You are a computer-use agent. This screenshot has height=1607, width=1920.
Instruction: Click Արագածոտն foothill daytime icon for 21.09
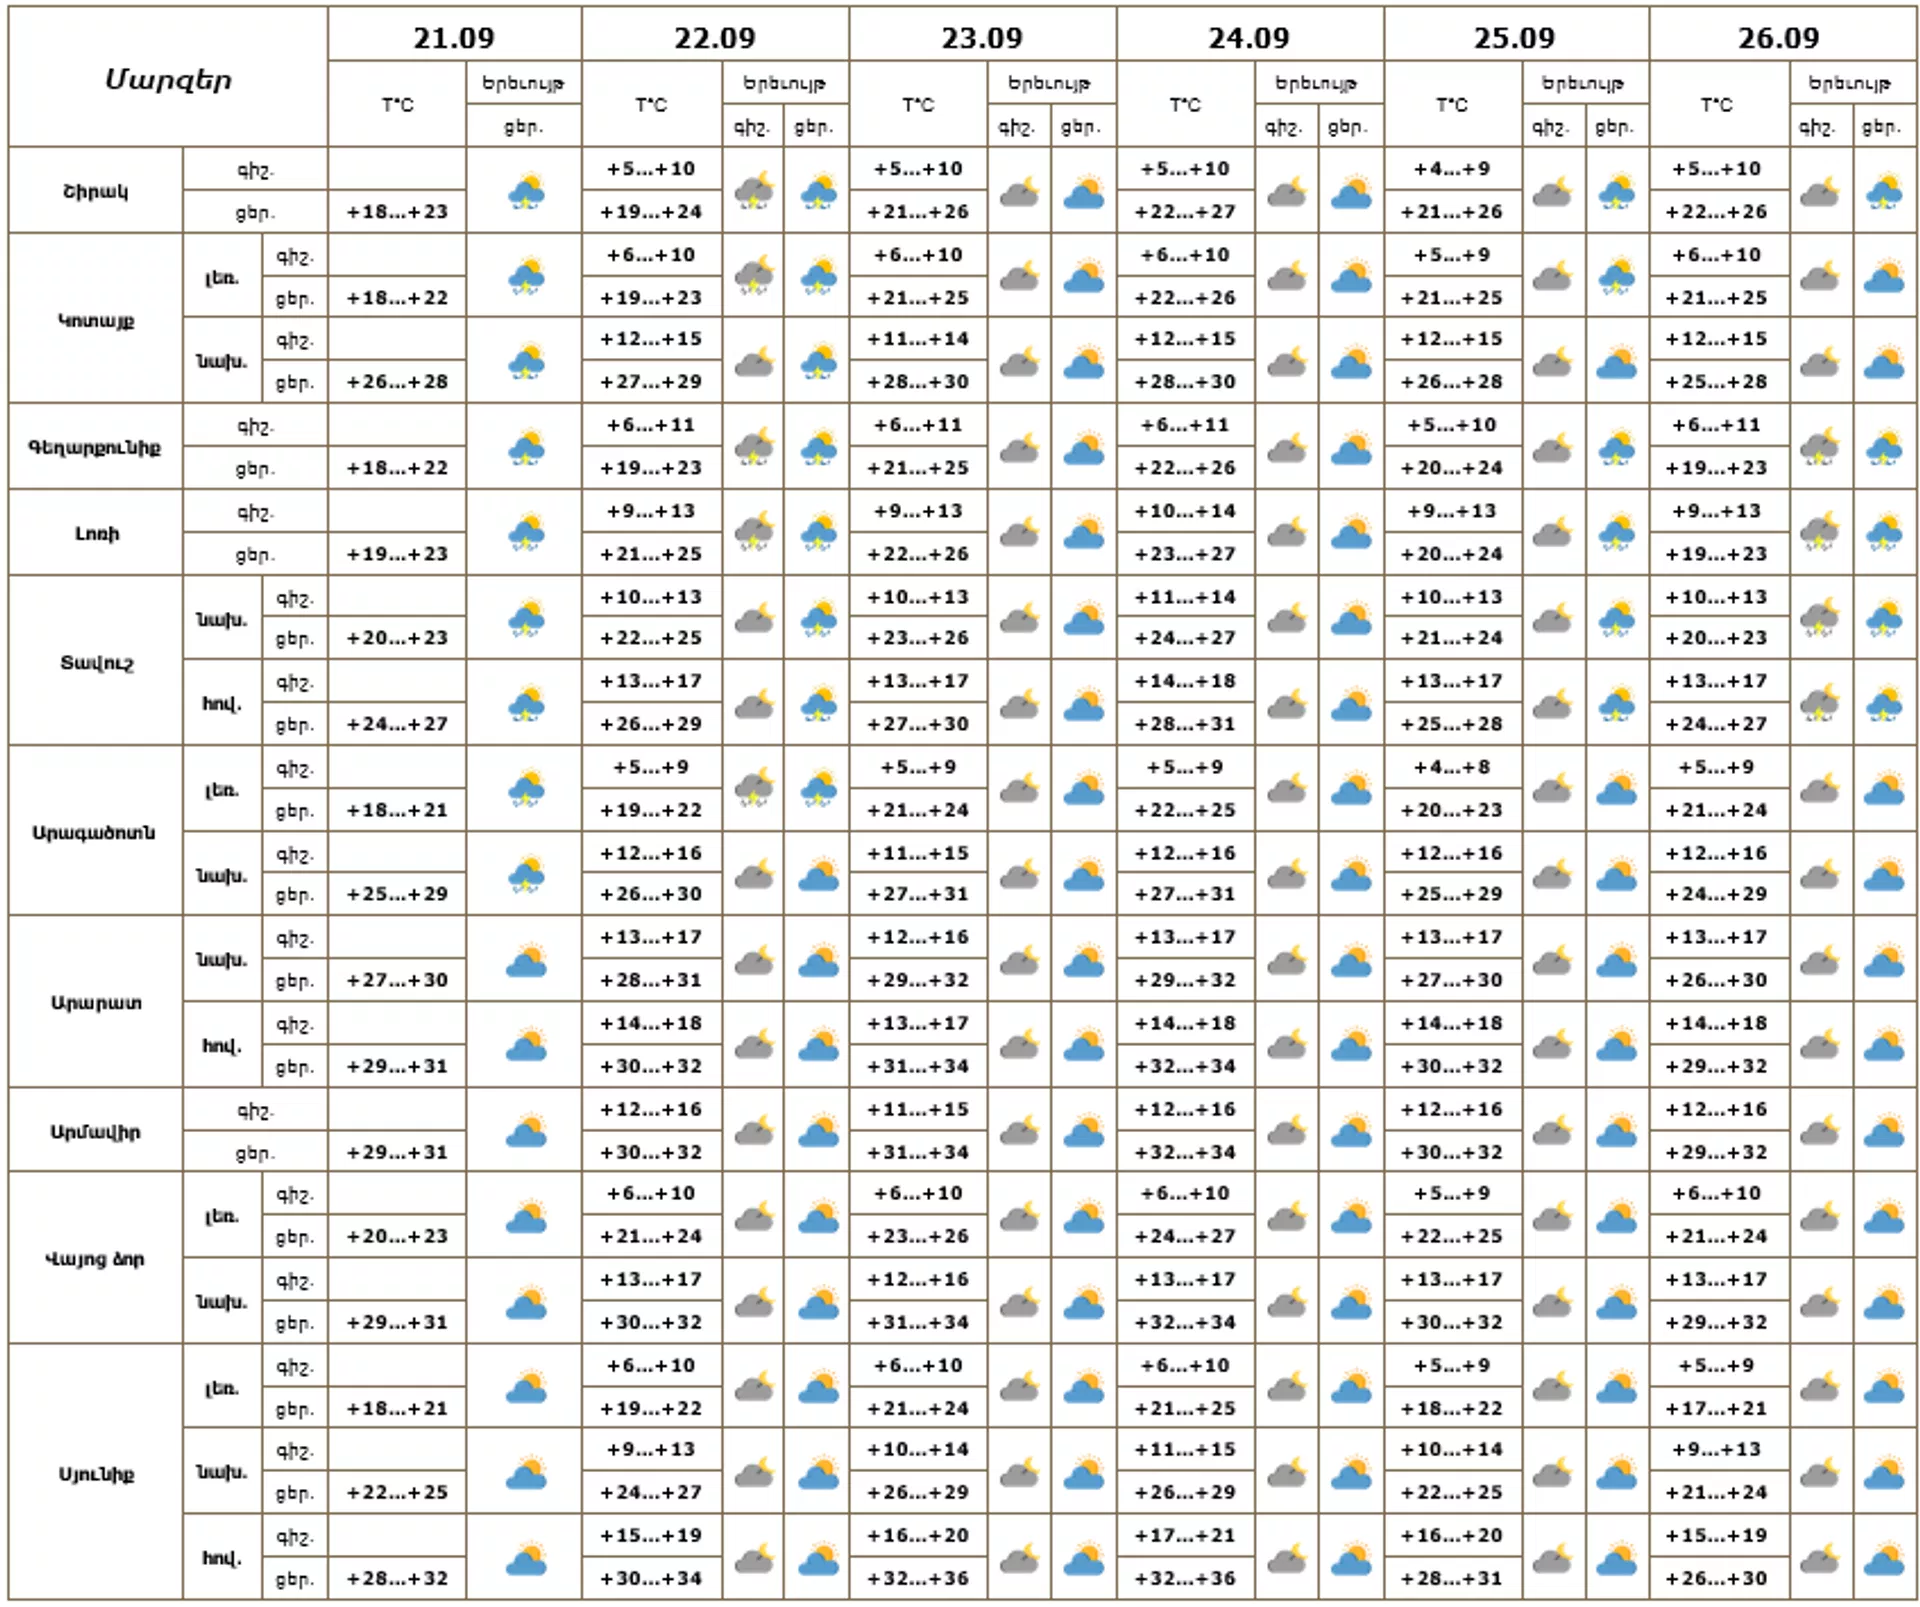526,874
